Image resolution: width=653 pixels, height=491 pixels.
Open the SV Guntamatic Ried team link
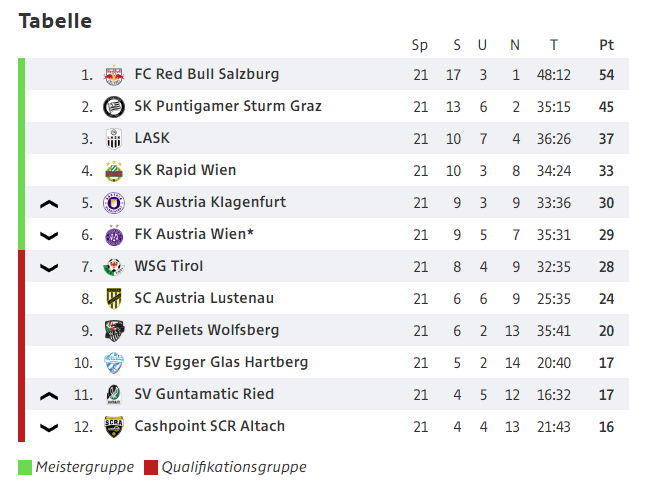pos(204,394)
